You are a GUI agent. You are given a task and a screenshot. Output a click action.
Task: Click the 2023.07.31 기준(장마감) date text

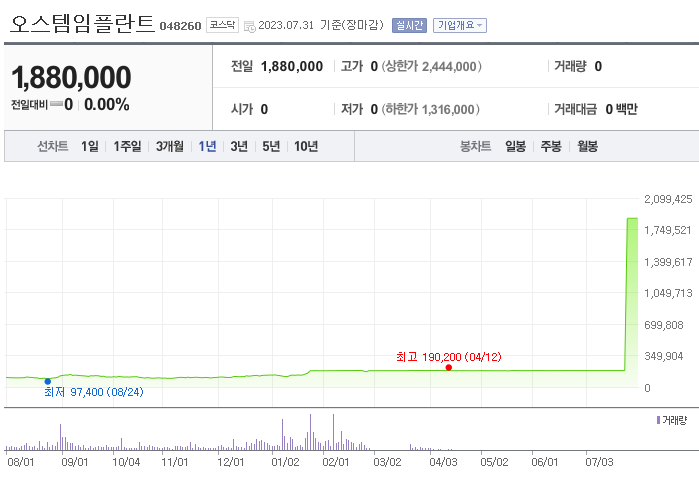[x=321, y=25]
